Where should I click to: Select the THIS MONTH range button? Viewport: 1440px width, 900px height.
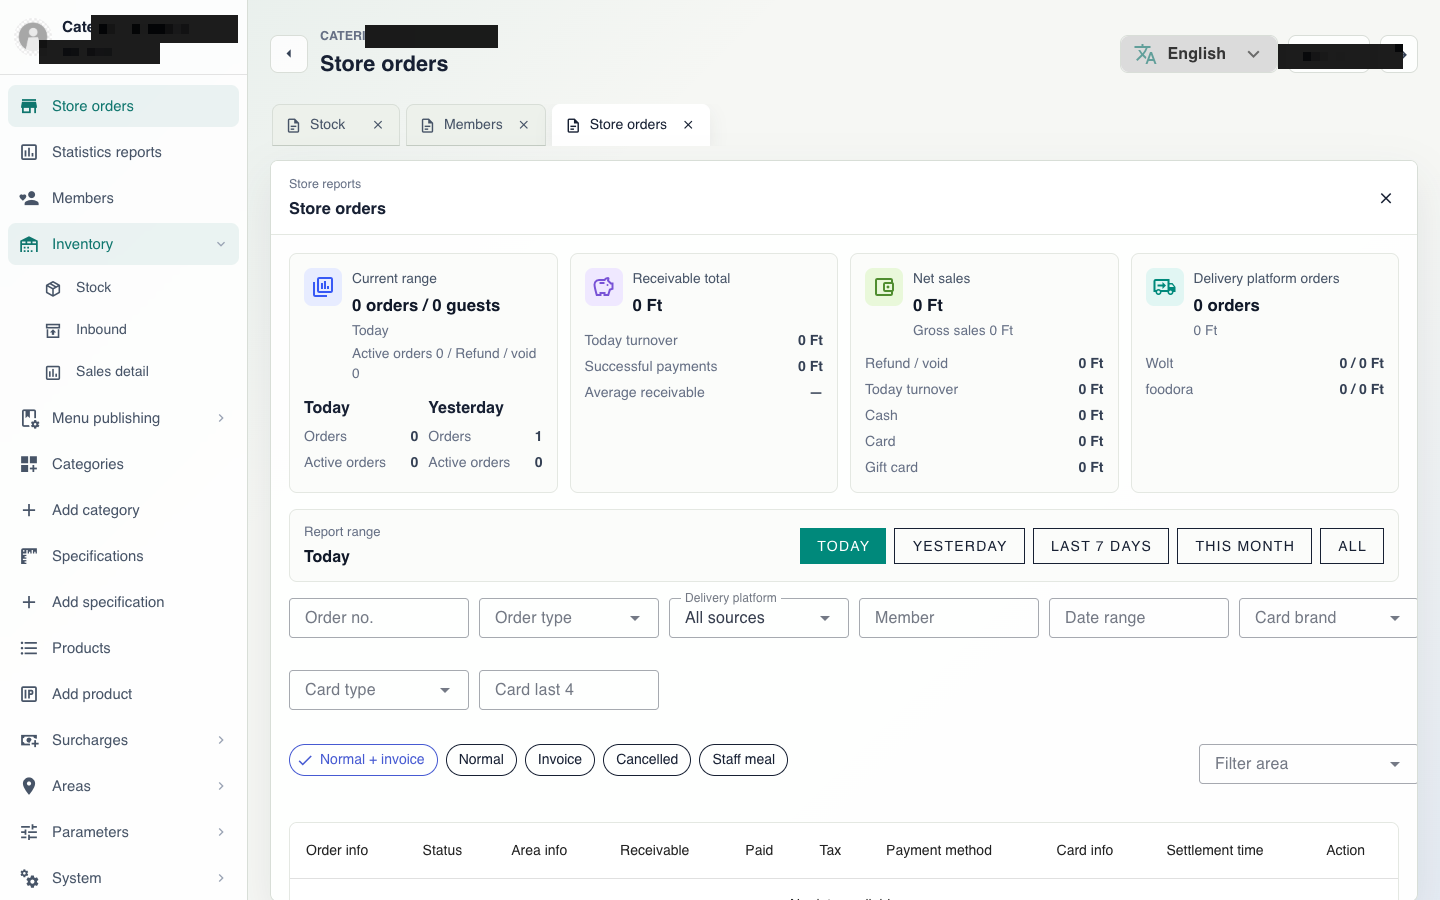tap(1244, 546)
